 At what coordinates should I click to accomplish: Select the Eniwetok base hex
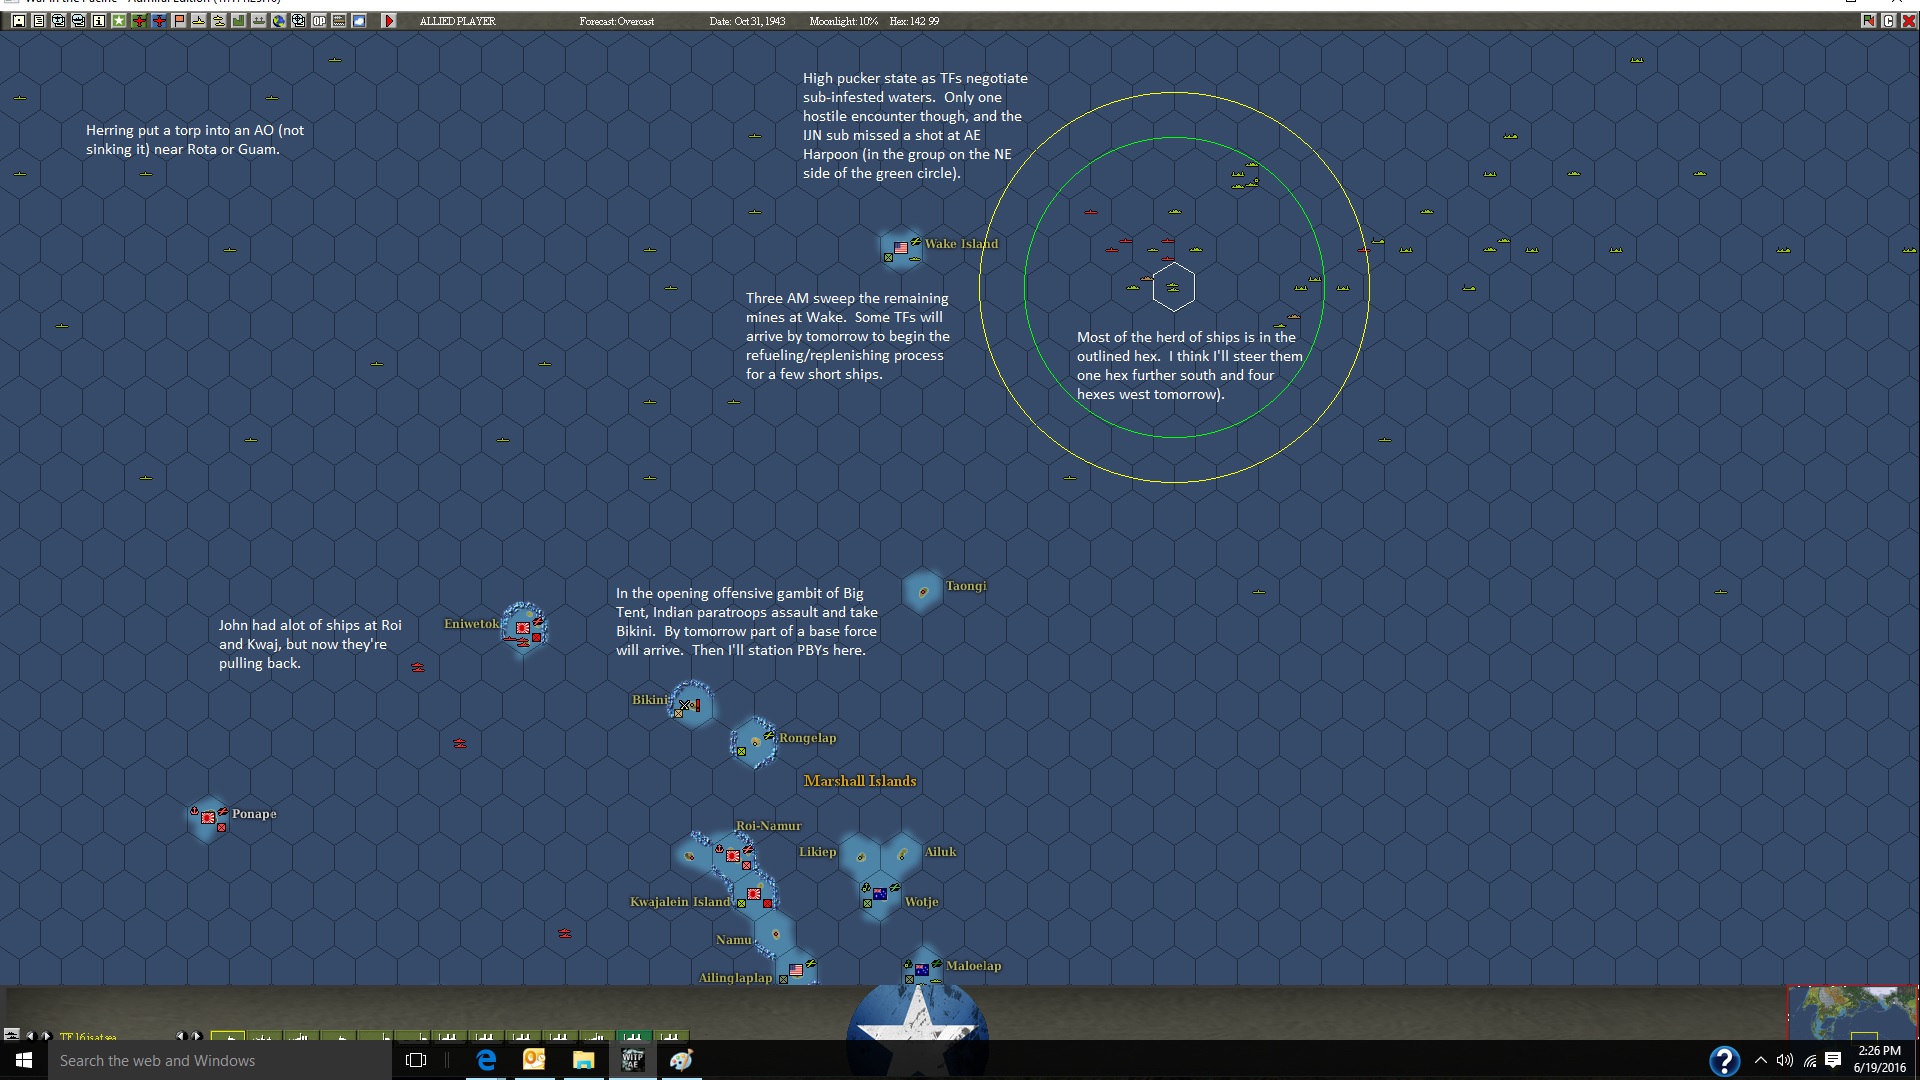524,629
